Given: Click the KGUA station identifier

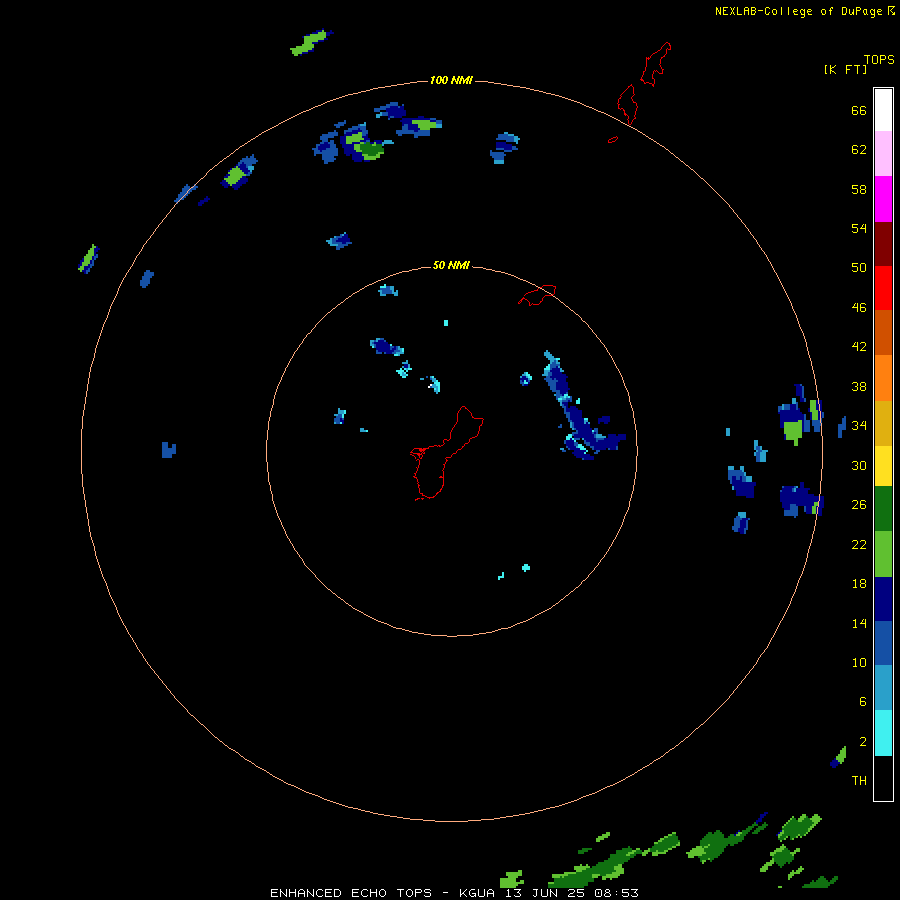Looking at the screenshot, I should 479,893.
